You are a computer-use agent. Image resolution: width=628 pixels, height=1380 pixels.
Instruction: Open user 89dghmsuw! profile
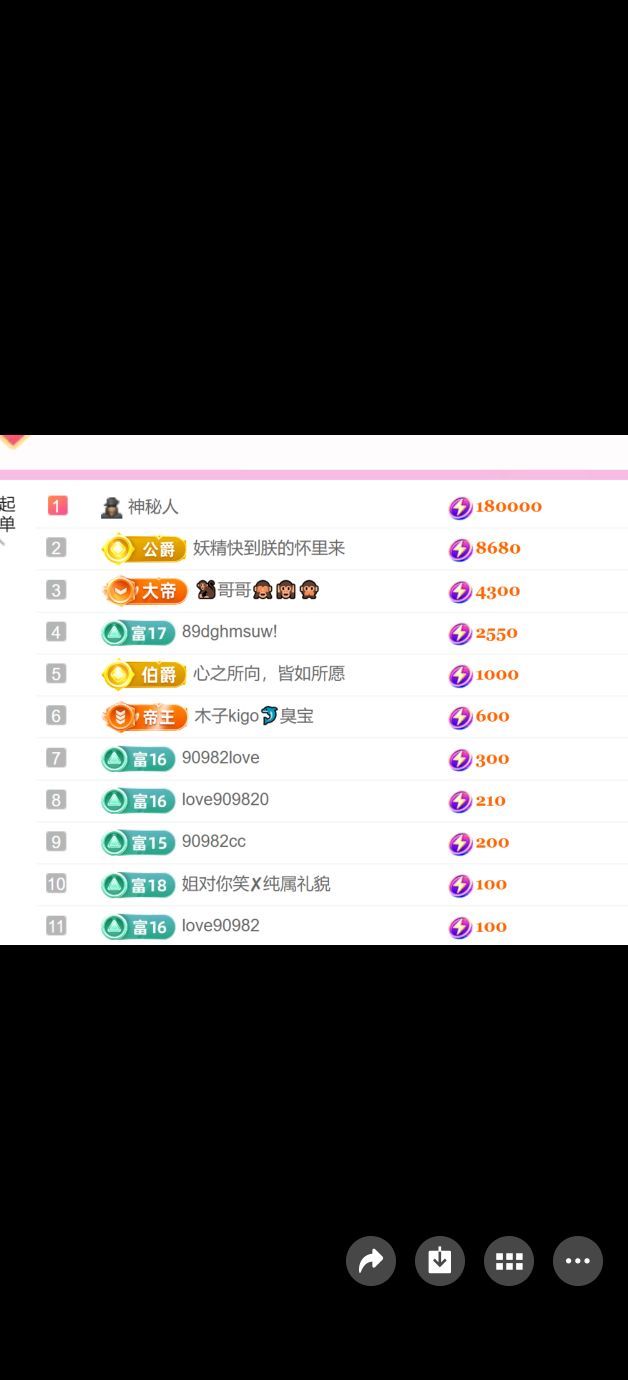(229, 633)
